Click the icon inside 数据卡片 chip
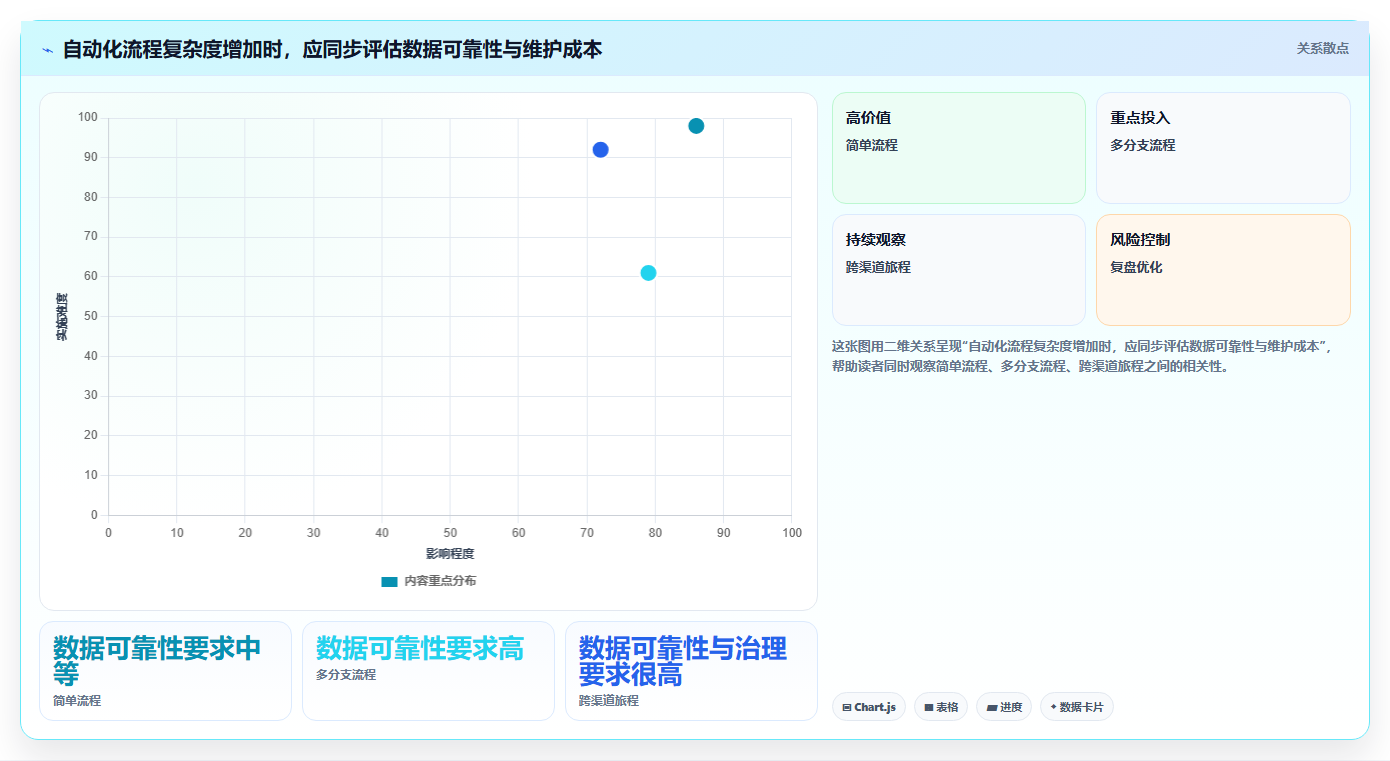Image resolution: width=1390 pixels, height=761 pixels. point(1053,707)
